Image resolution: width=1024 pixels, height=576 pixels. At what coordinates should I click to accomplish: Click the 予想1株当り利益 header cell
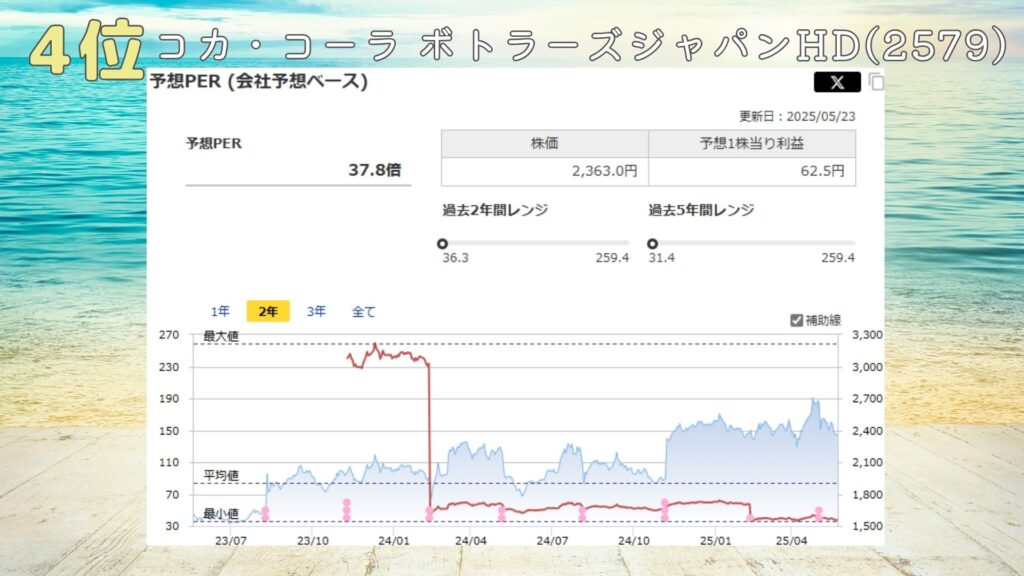coord(751,144)
